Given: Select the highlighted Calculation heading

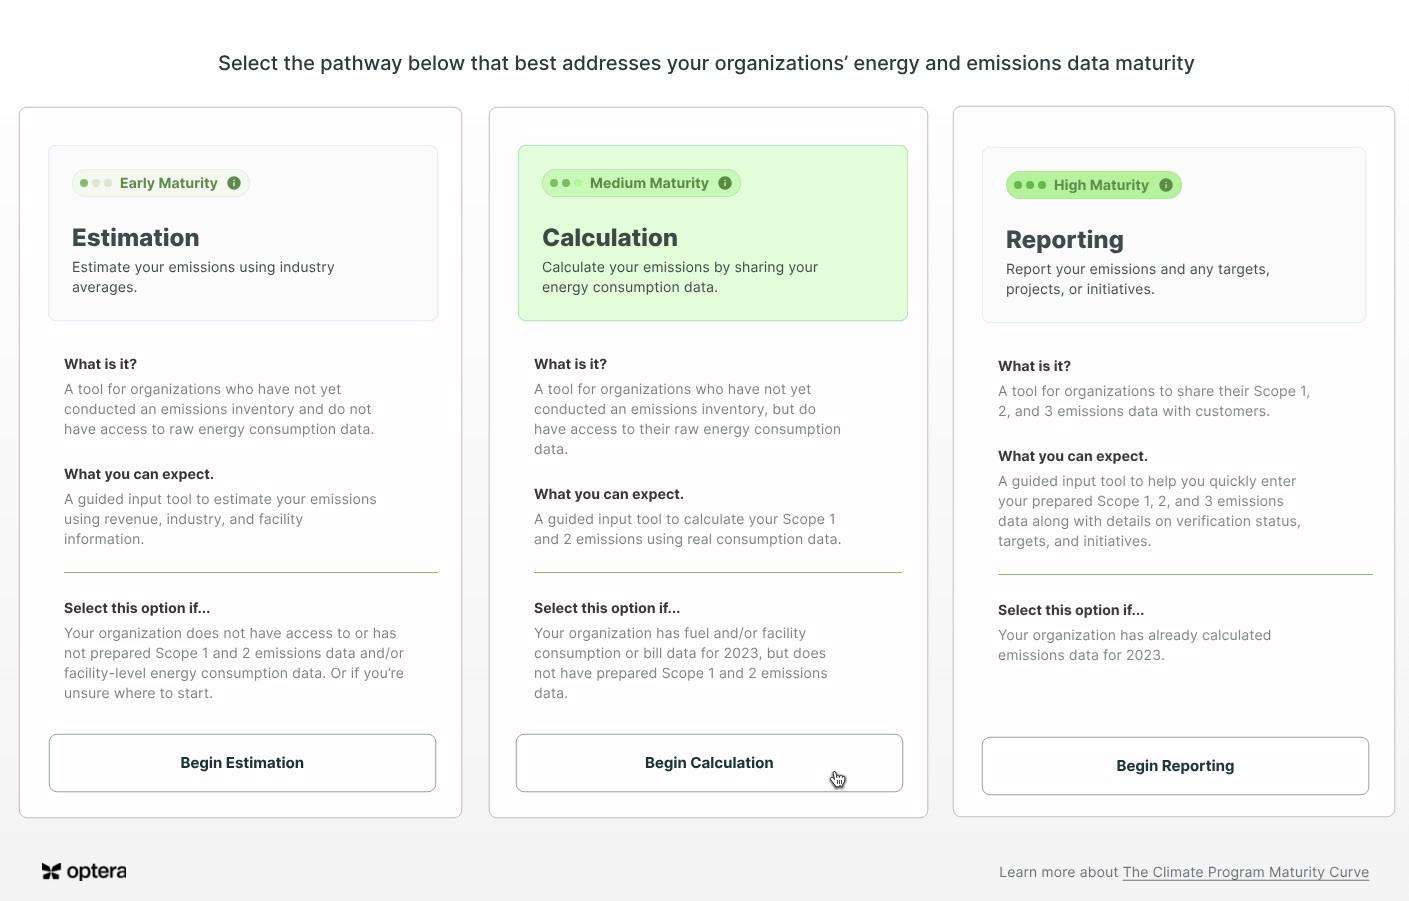Looking at the screenshot, I should point(610,238).
